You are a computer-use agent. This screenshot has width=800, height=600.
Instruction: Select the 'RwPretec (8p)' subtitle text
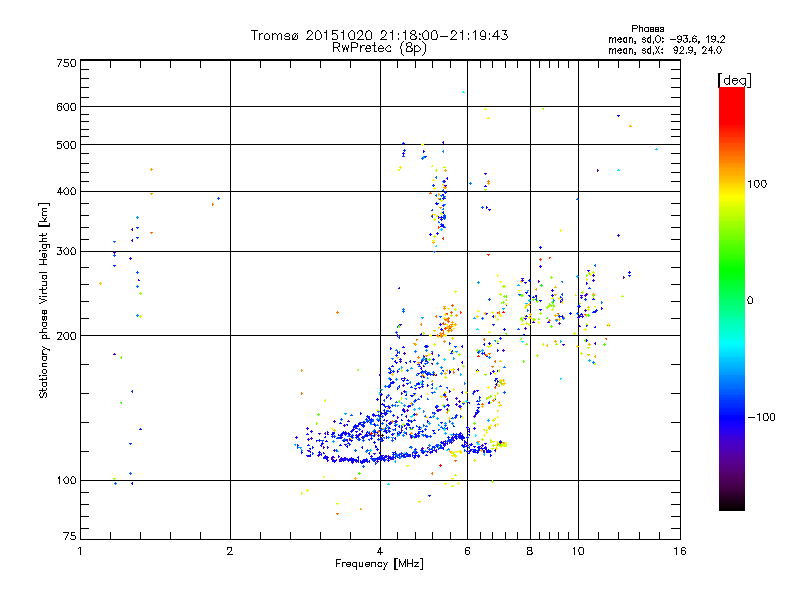point(379,48)
